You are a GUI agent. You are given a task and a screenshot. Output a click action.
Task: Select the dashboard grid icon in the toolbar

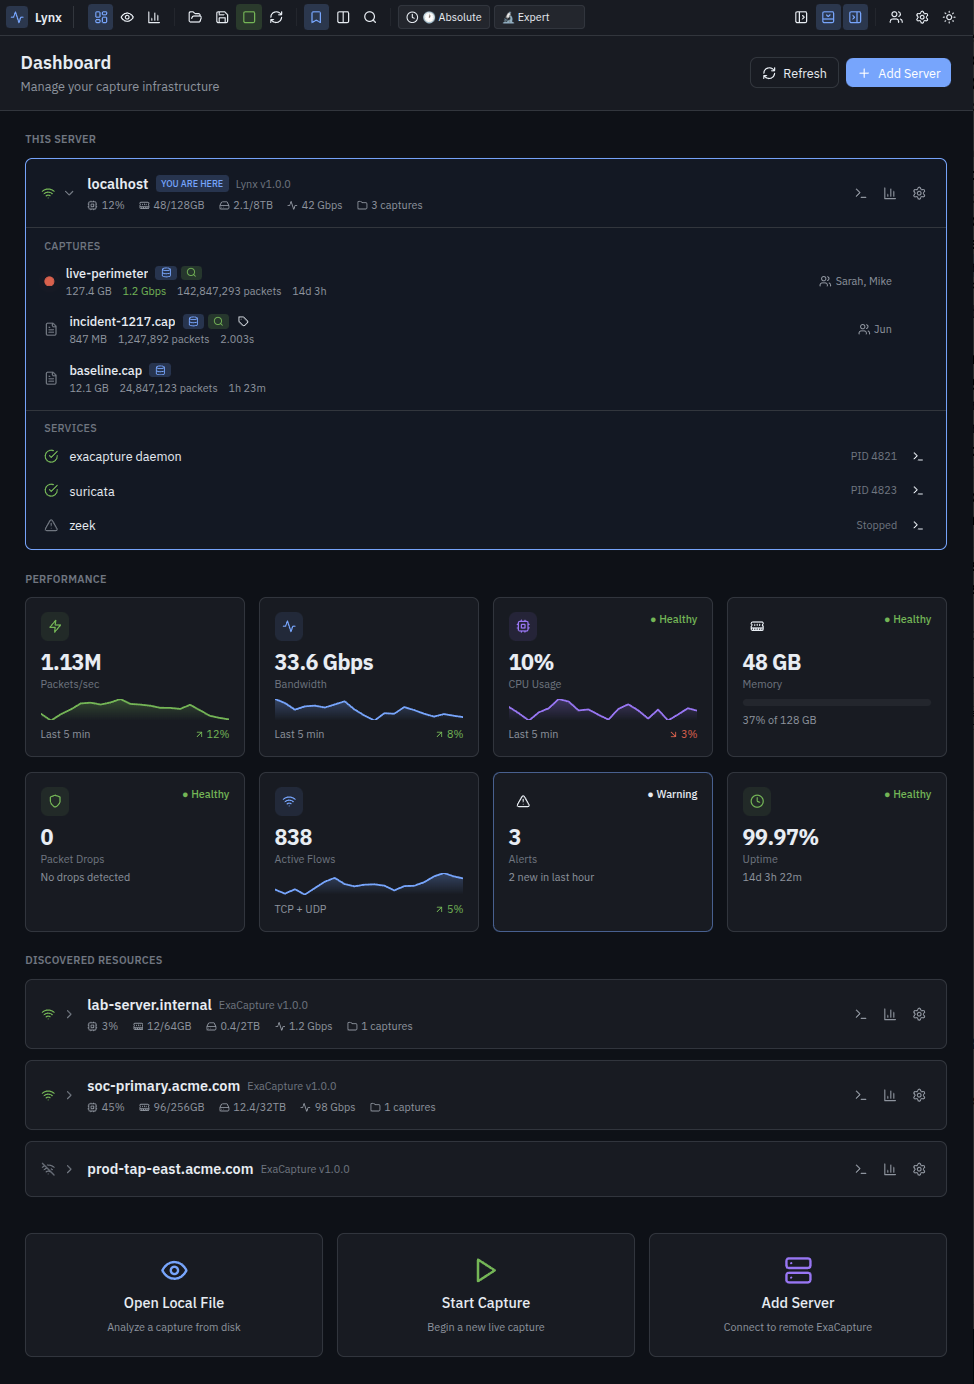pyautogui.click(x=99, y=17)
